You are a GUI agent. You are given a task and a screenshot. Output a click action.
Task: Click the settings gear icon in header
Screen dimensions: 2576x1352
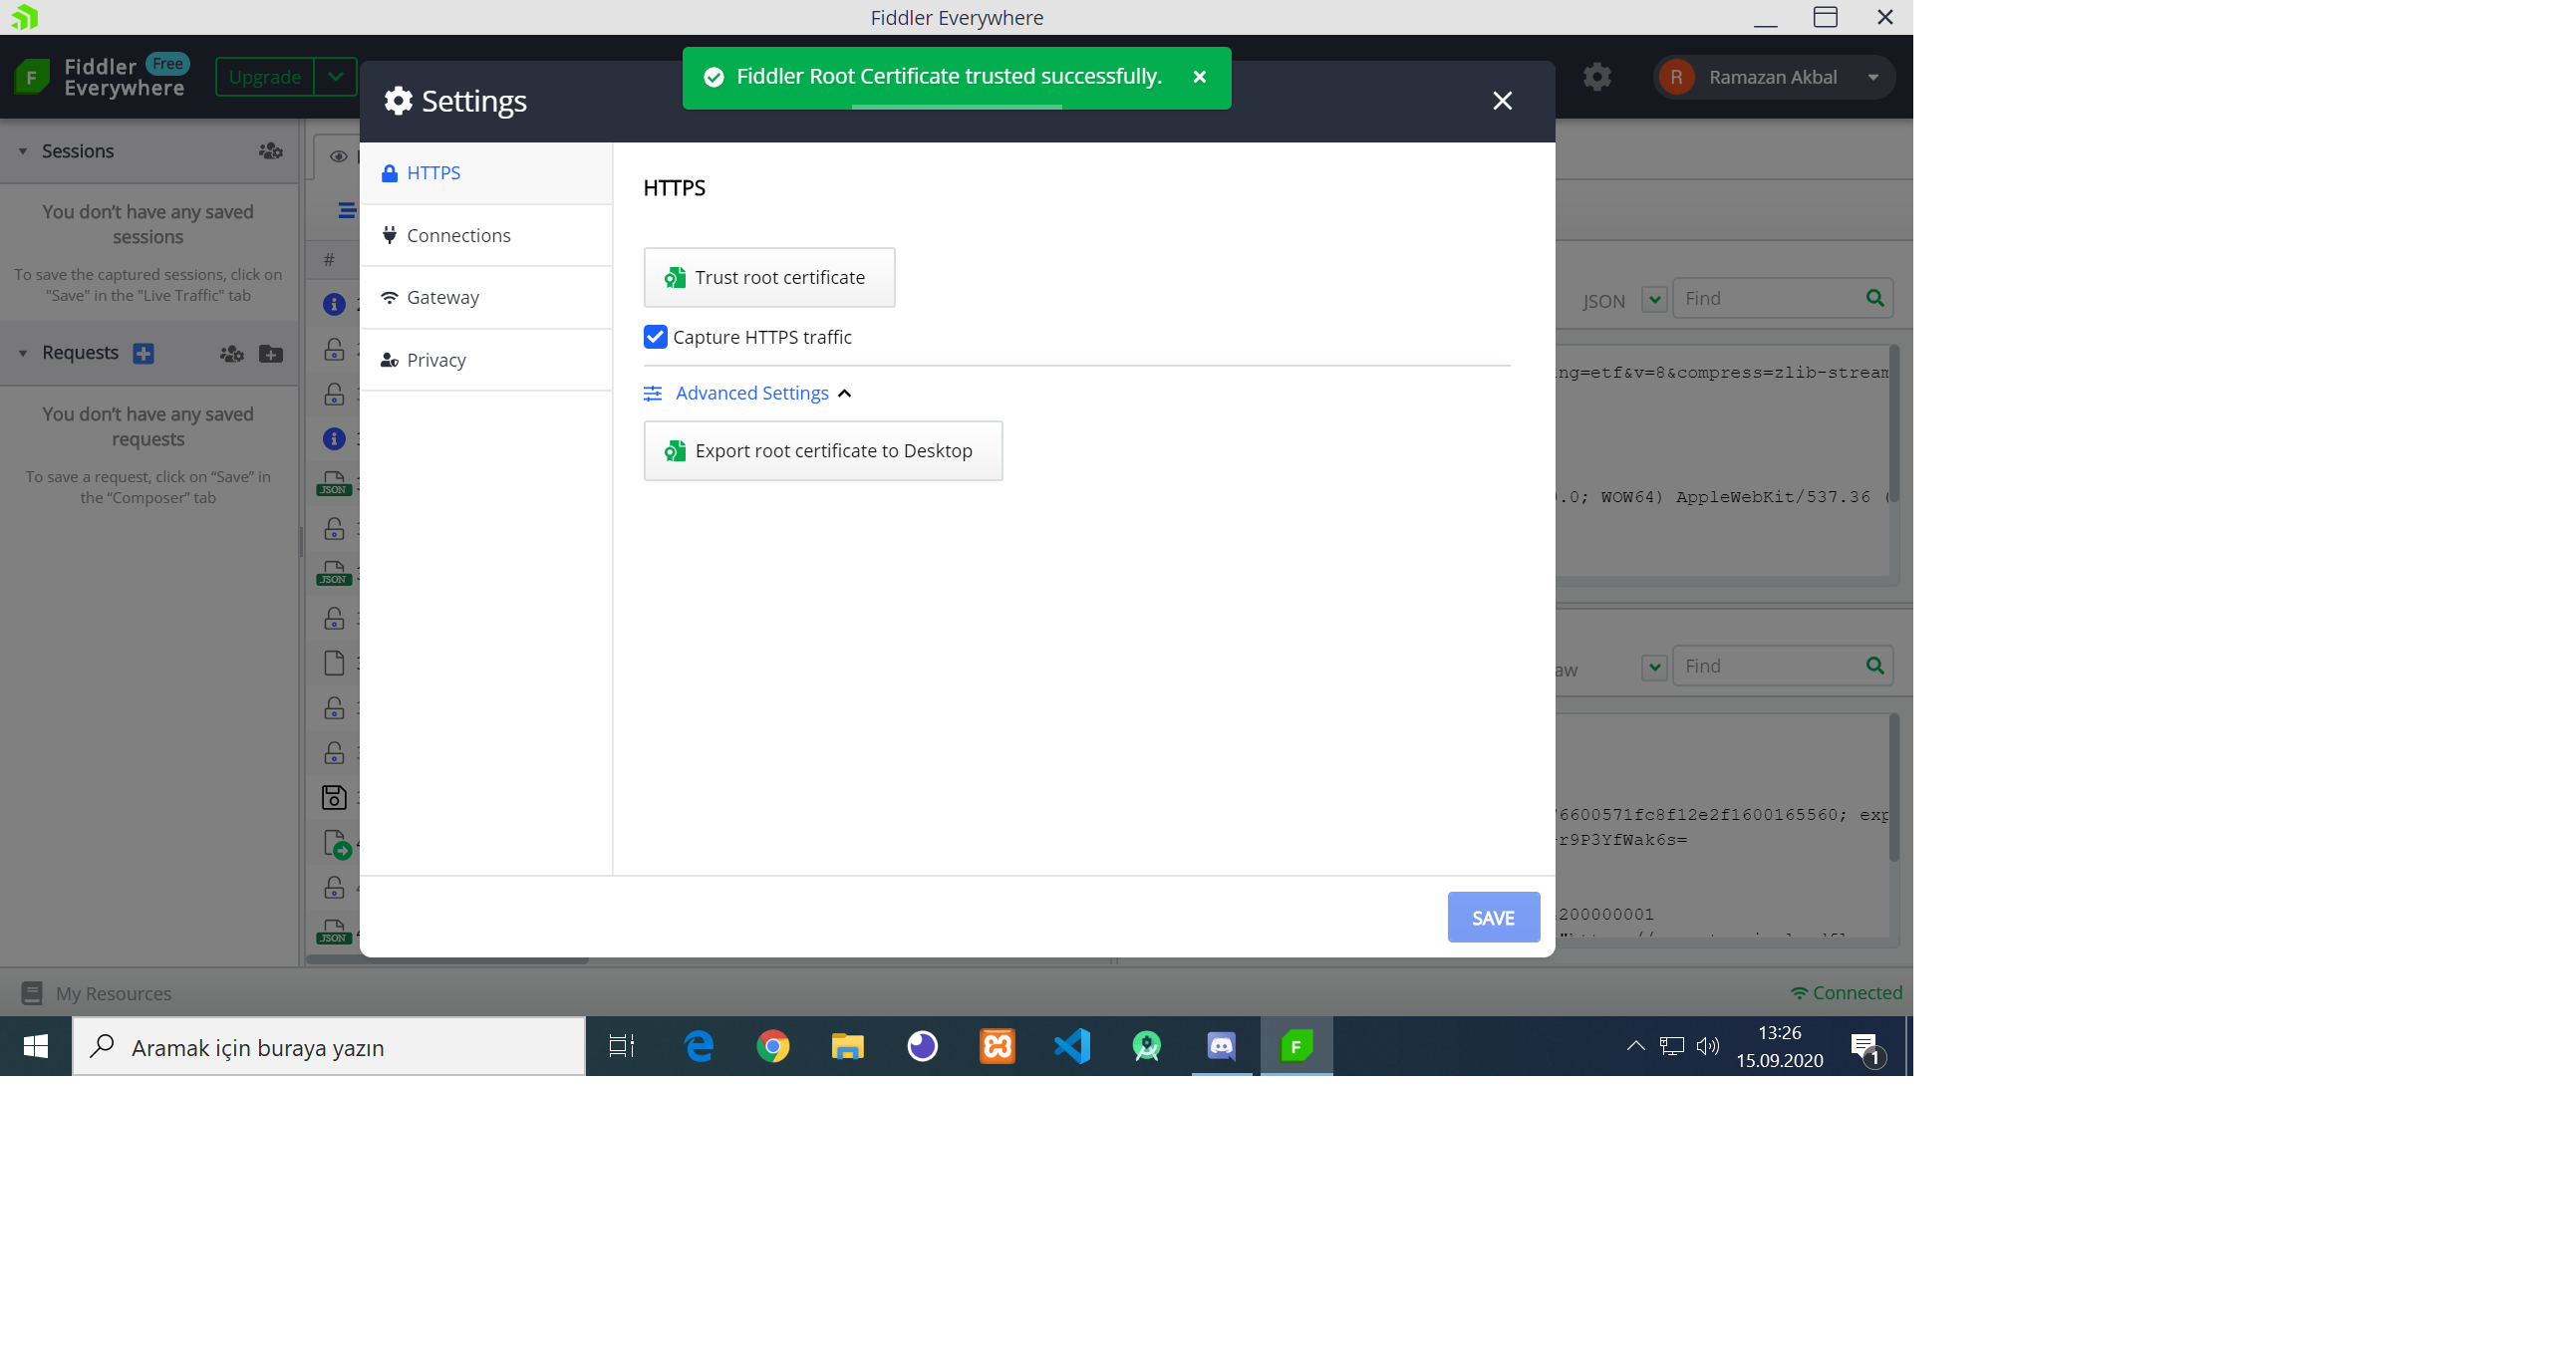(1597, 77)
